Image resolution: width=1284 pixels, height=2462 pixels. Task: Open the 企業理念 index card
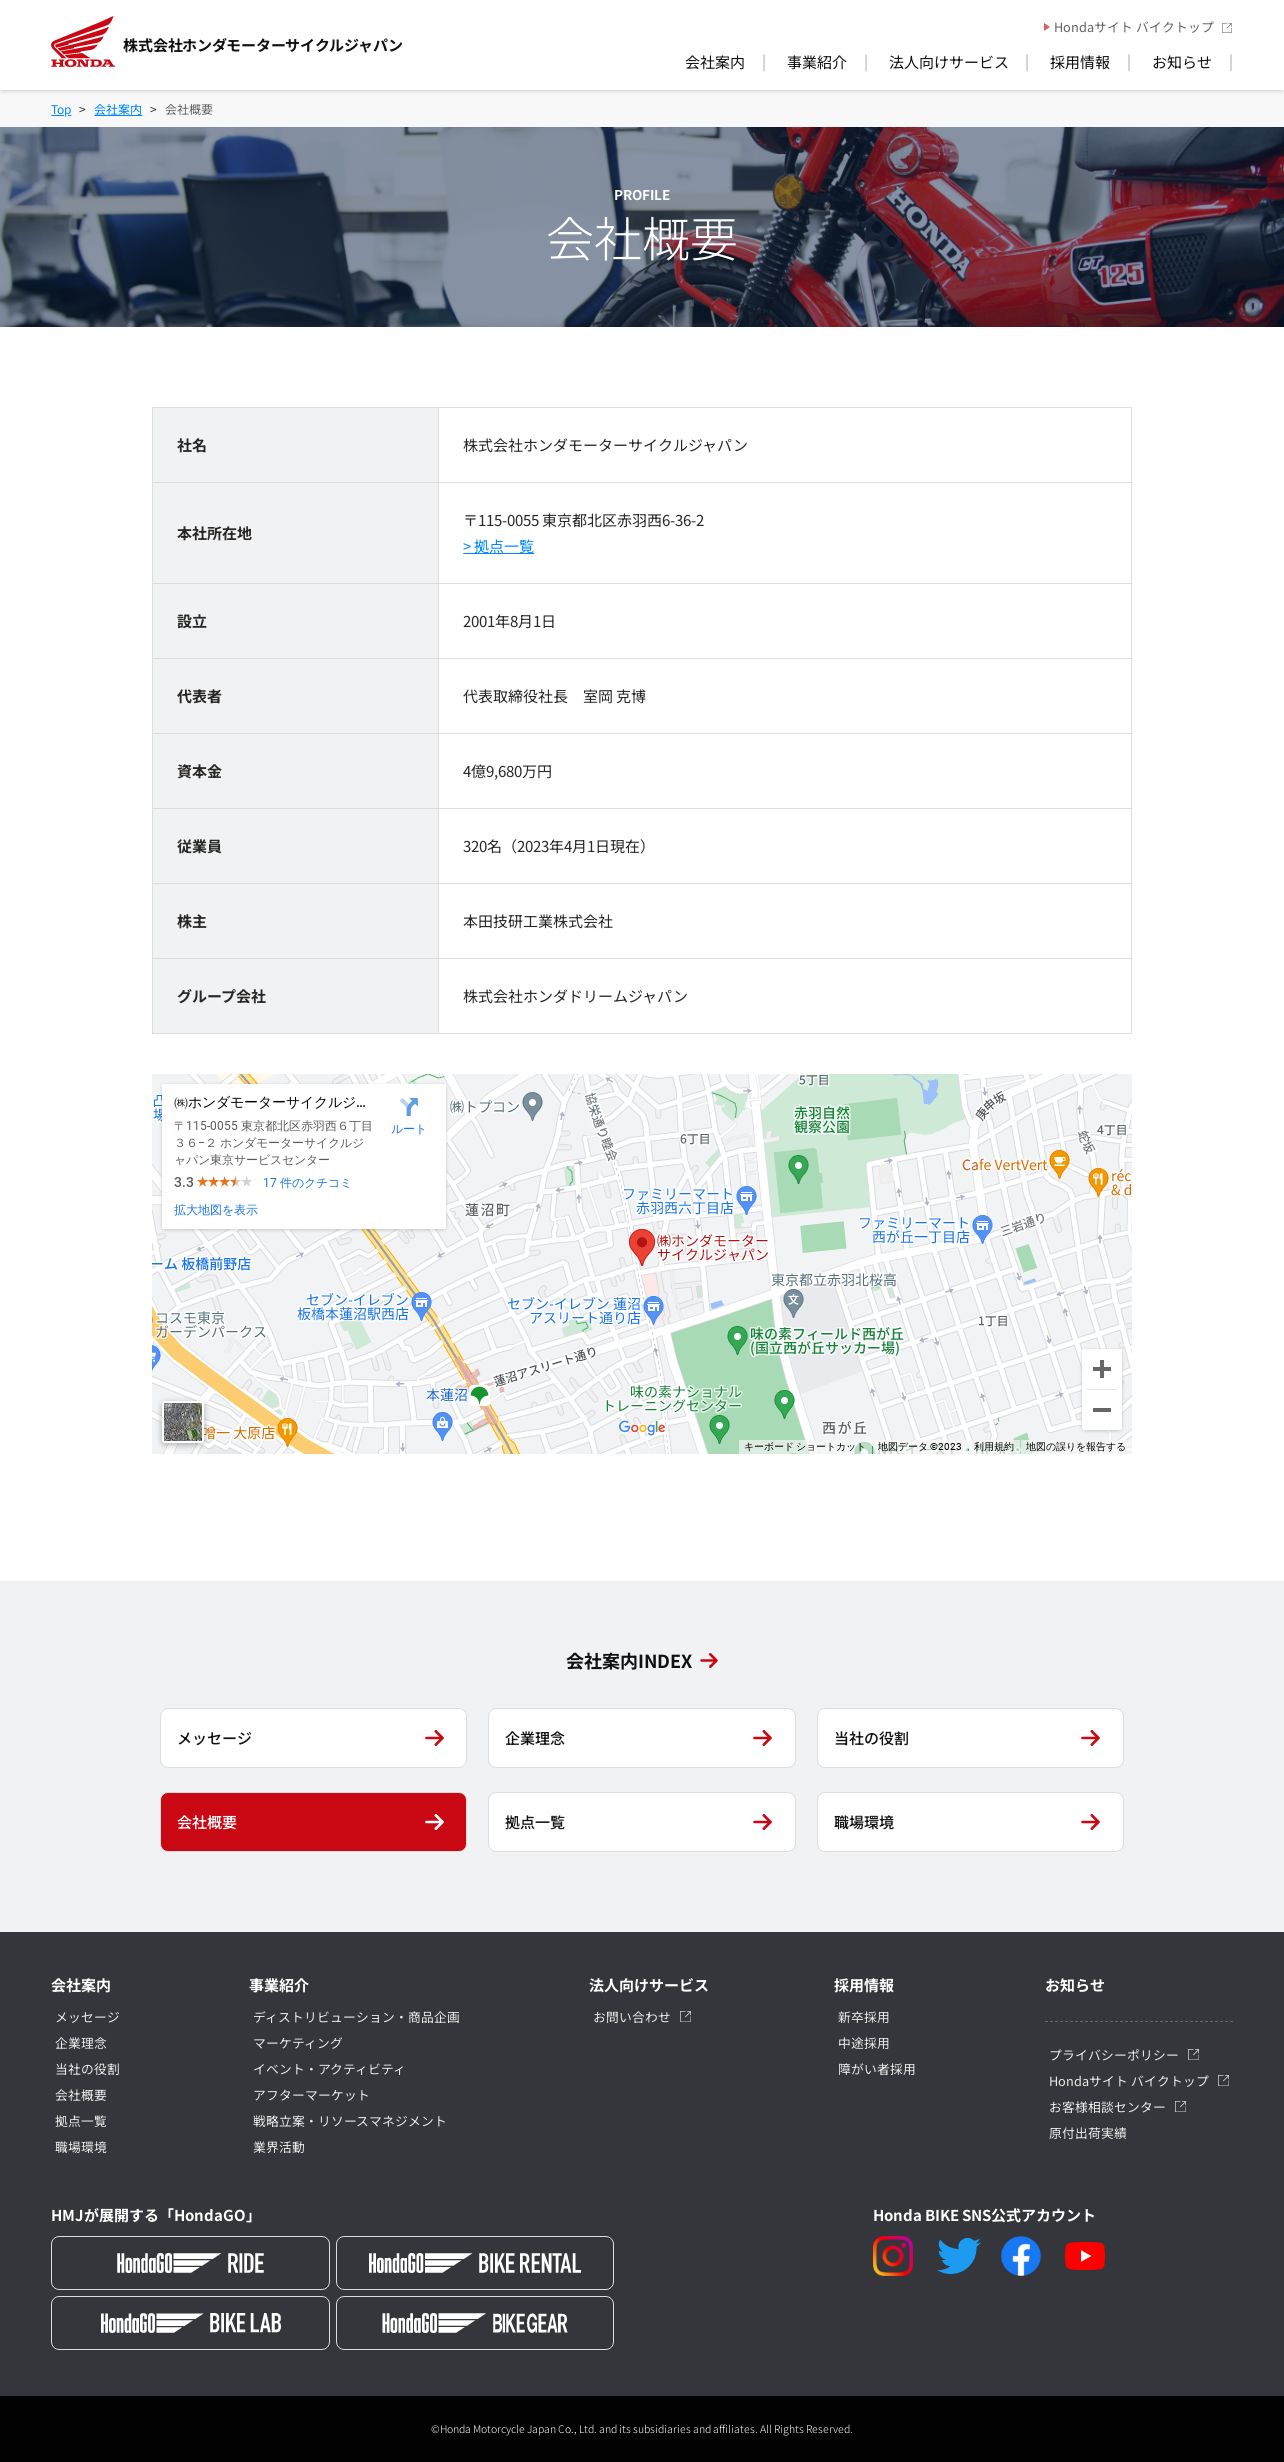coord(641,1738)
